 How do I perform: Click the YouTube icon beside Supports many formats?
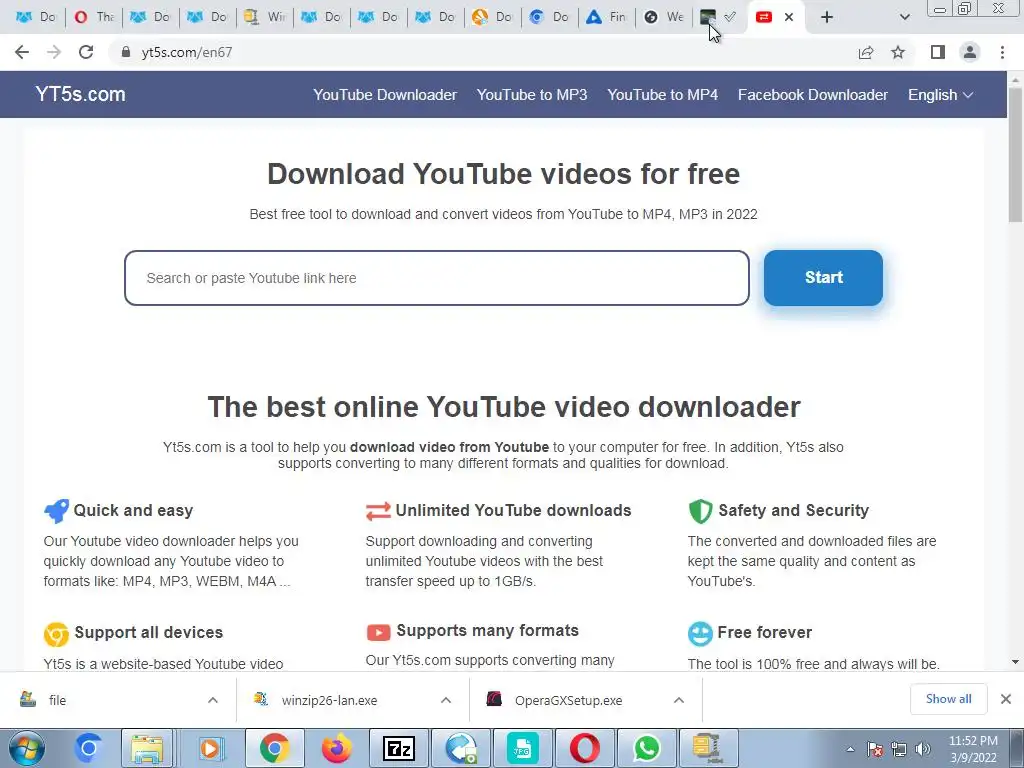(378, 632)
